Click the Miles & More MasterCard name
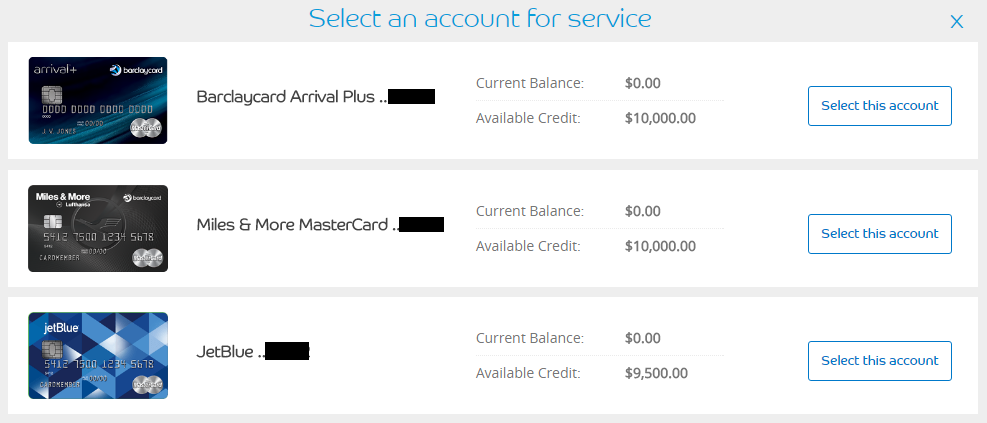The width and height of the screenshot is (987, 423). tap(296, 224)
